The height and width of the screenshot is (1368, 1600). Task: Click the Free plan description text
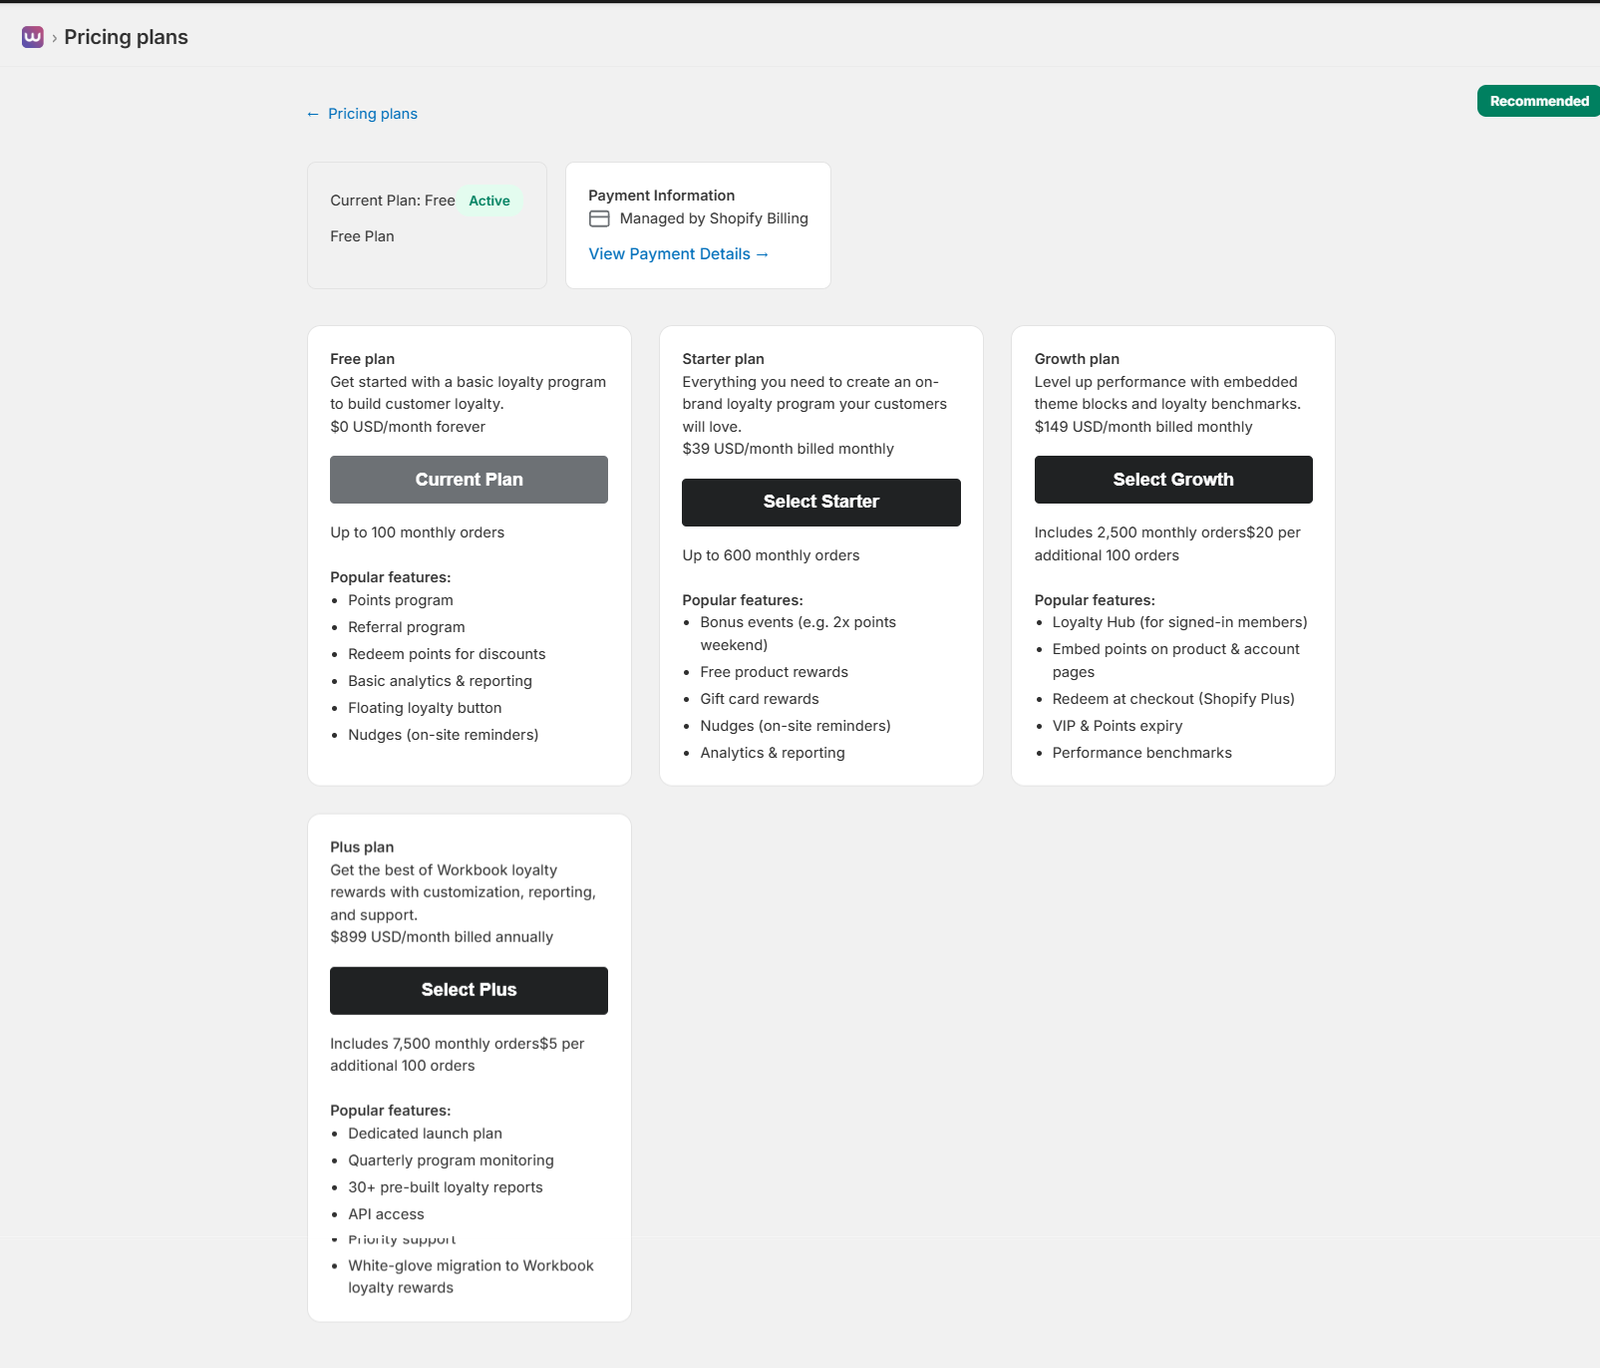pyautogui.click(x=468, y=392)
